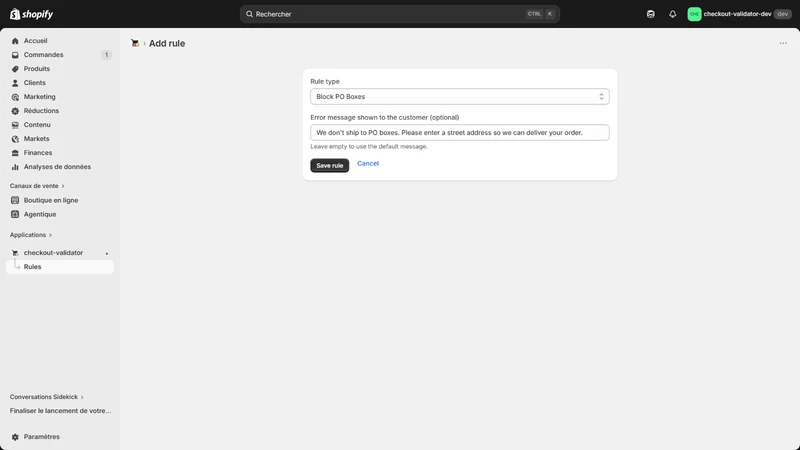Screen dimensions: 800x450
Task: Click the Marketing target icon
Action: pyautogui.click(x=15, y=97)
